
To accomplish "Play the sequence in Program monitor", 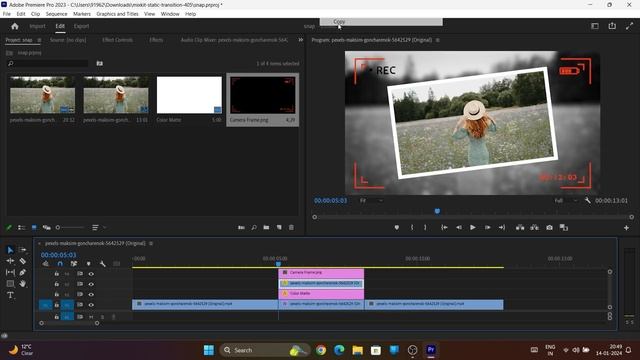I will pyautogui.click(x=473, y=228).
